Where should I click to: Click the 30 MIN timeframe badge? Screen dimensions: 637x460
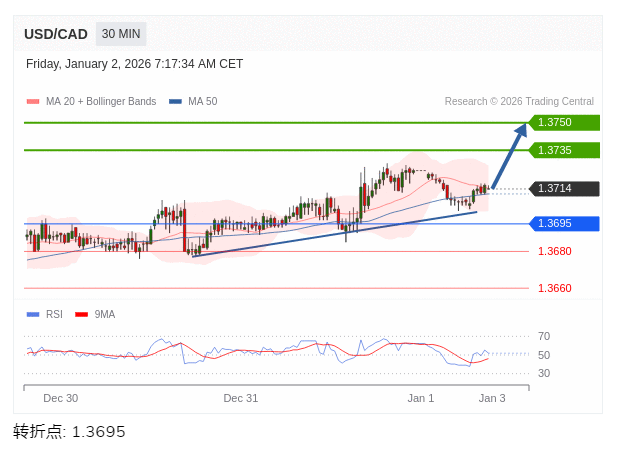point(121,34)
